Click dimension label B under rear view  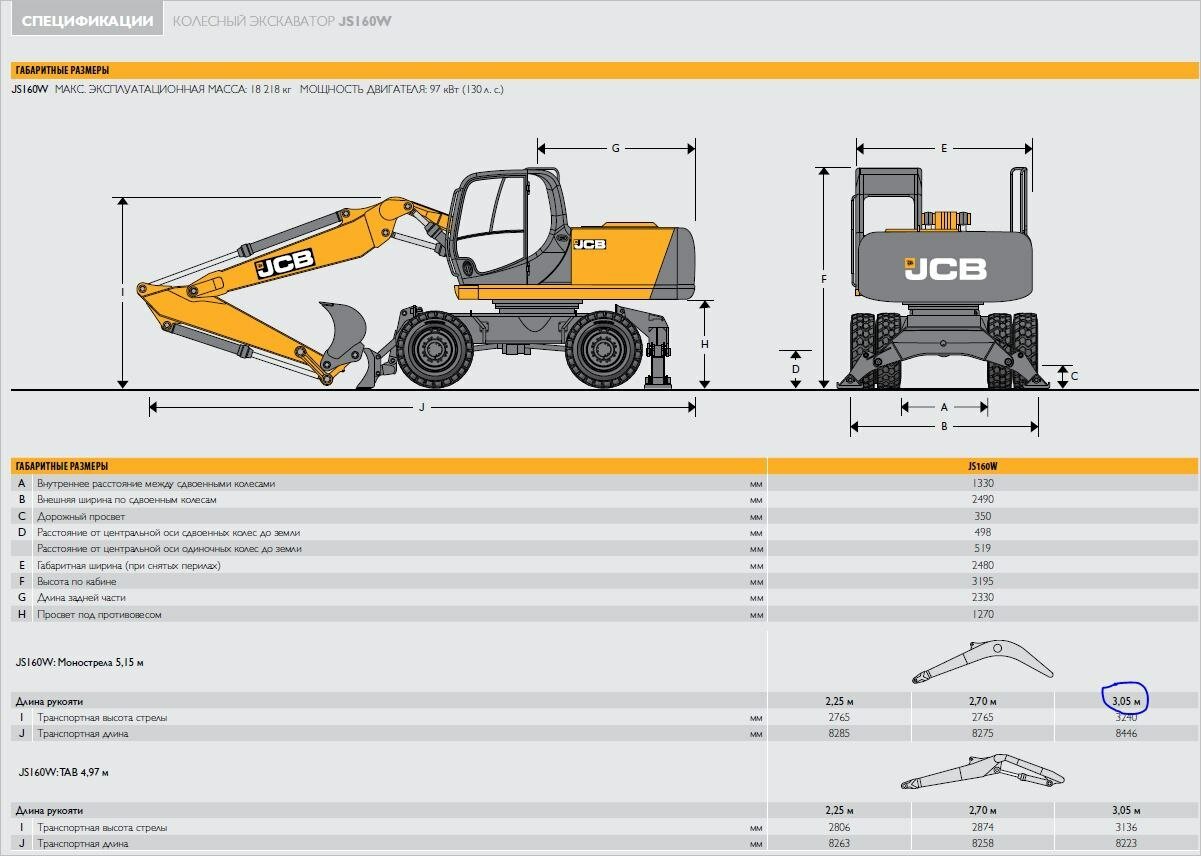click(x=944, y=427)
